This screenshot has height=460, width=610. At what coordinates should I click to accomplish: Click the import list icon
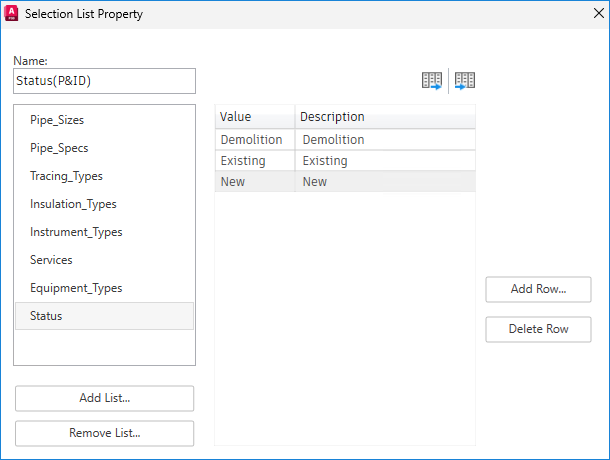coord(464,81)
